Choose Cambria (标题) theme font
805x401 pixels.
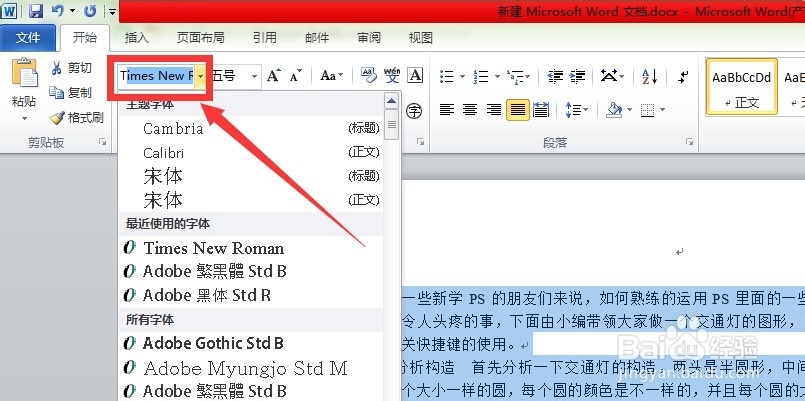pos(251,128)
